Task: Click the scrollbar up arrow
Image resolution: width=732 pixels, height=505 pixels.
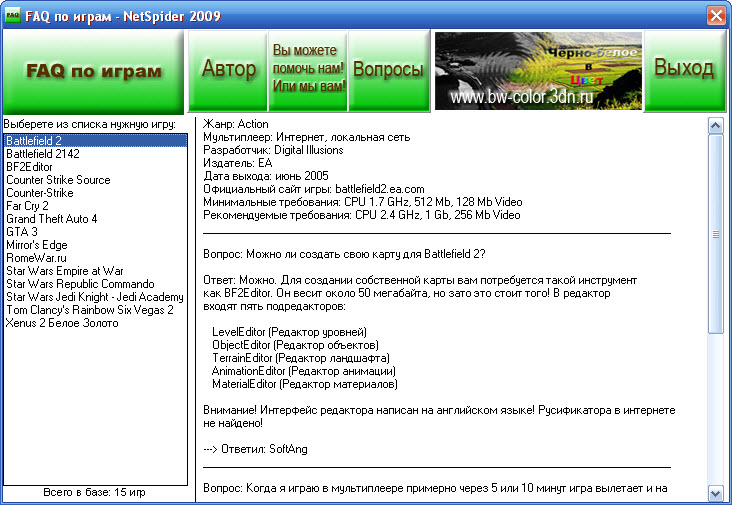Action: click(715, 125)
